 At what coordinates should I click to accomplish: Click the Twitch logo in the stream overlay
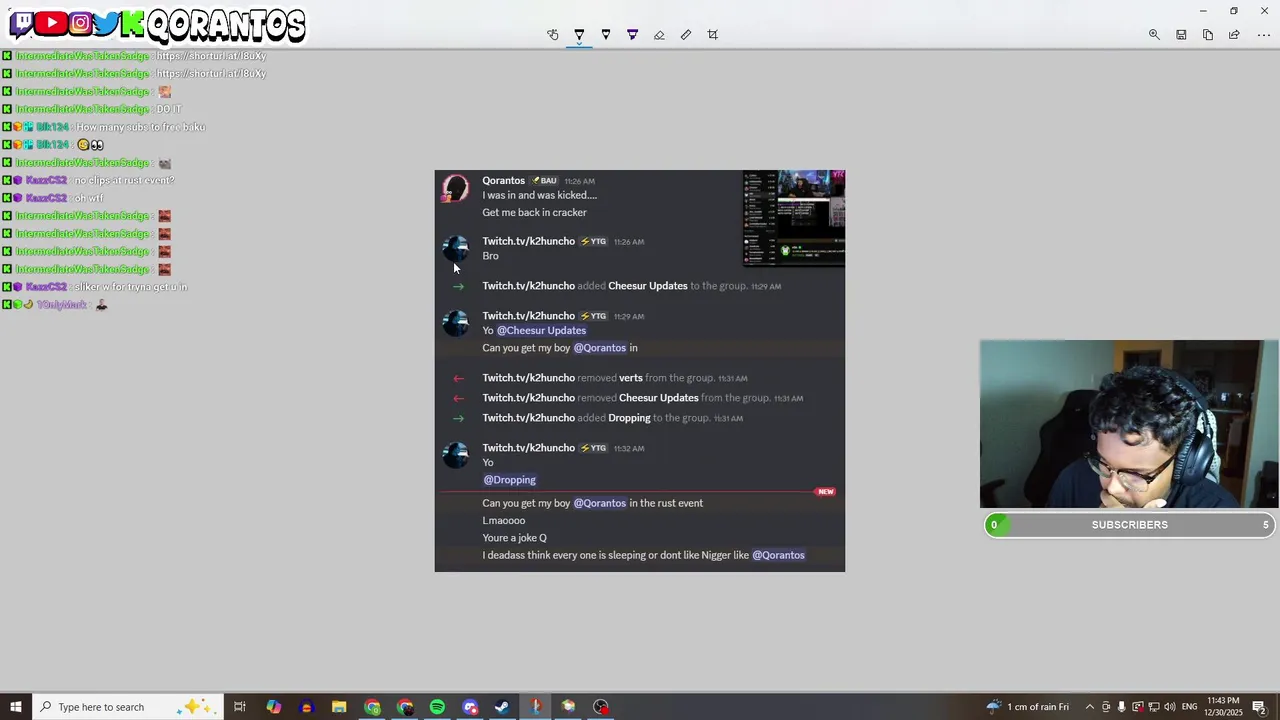coord(21,24)
